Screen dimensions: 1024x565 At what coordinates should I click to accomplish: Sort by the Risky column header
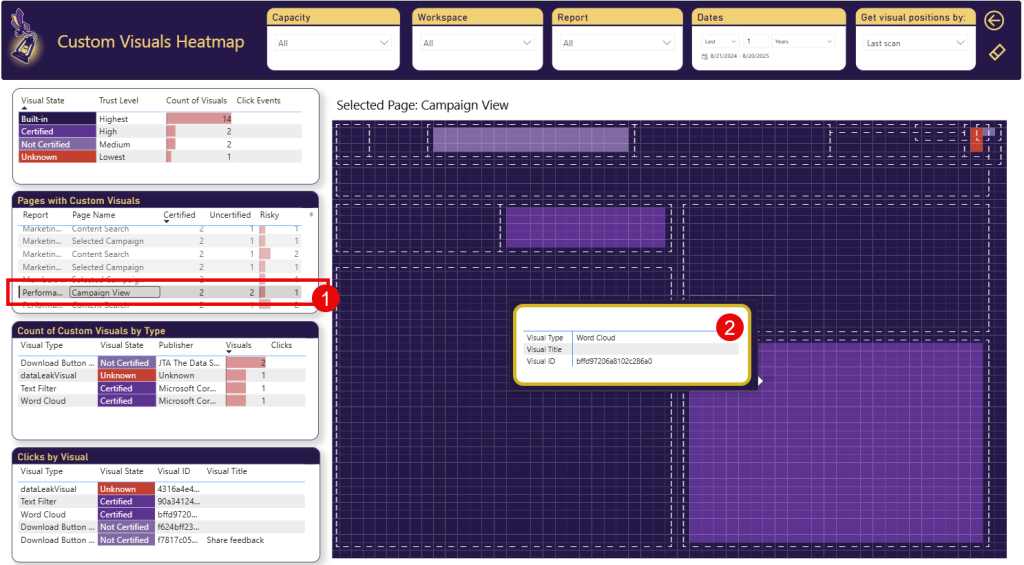tap(270, 215)
